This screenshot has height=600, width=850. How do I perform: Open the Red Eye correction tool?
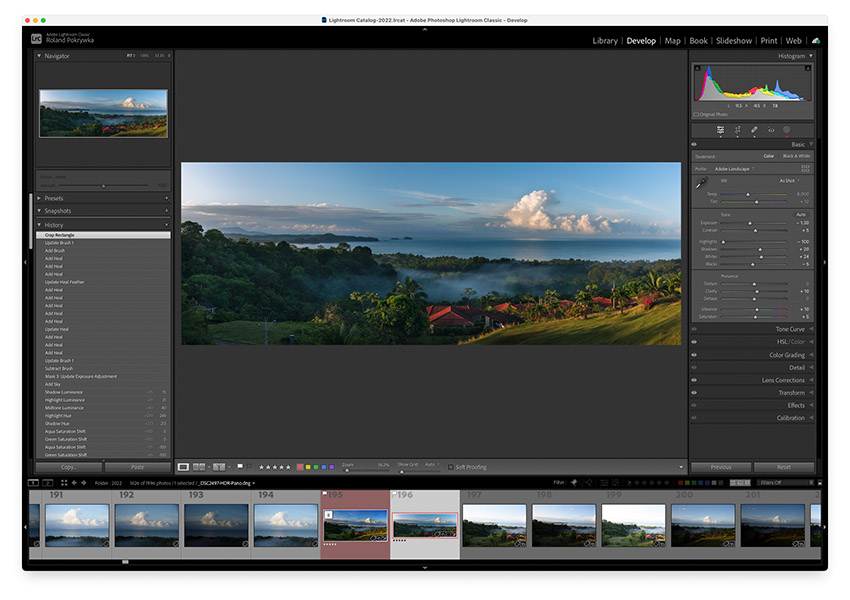click(x=771, y=130)
